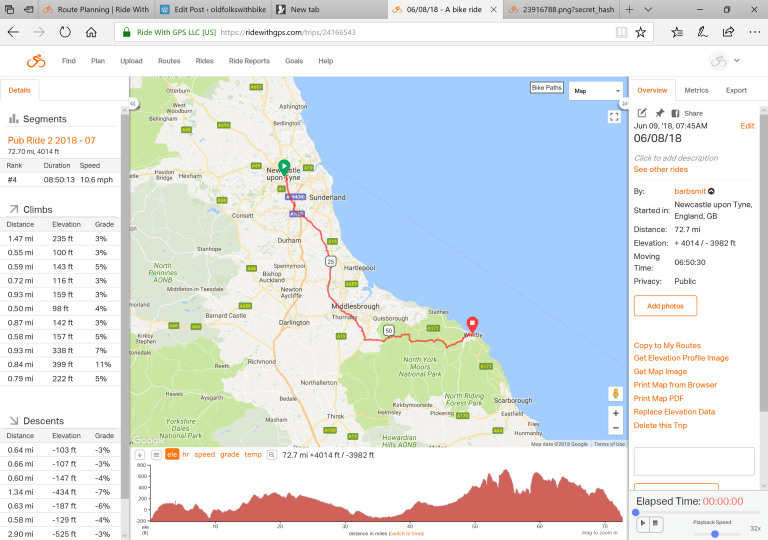Refresh the browser page

coord(65,32)
